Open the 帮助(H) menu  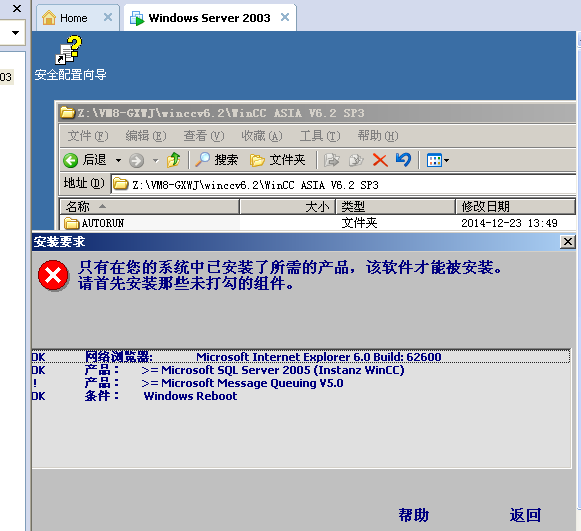click(x=378, y=136)
